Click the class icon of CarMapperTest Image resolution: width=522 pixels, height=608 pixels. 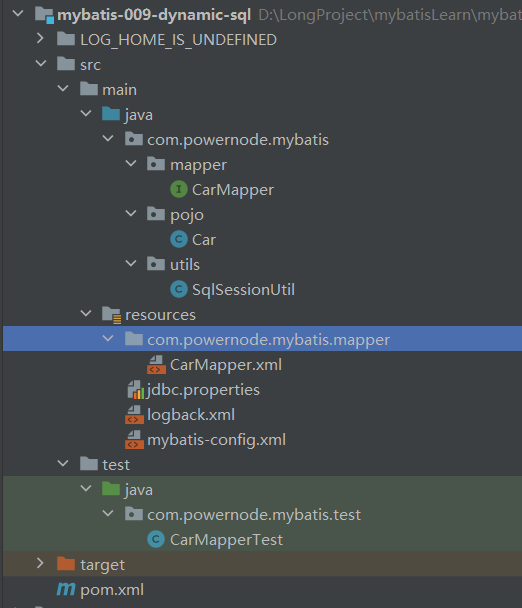click(x=156, y=539)
